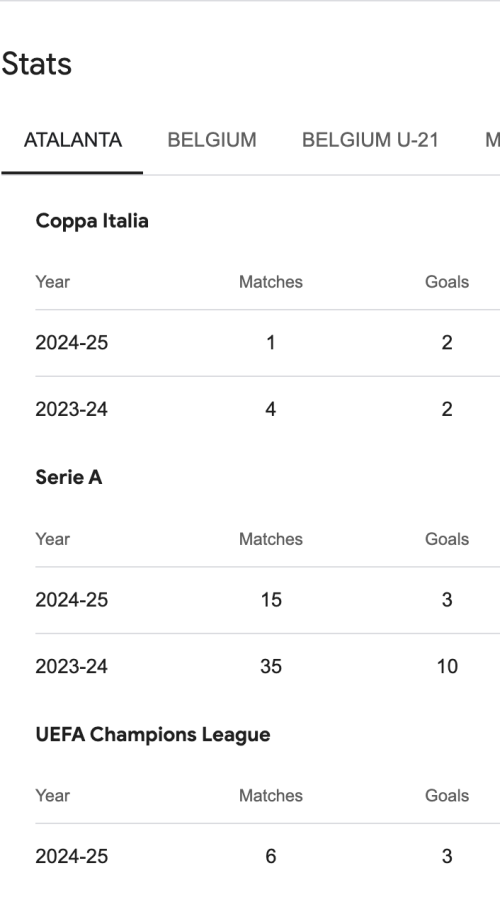Select the Coppa Italia 2024-25 row
Image resolution: width=500 pixels, height=907 pixels.
pos(267,342)
